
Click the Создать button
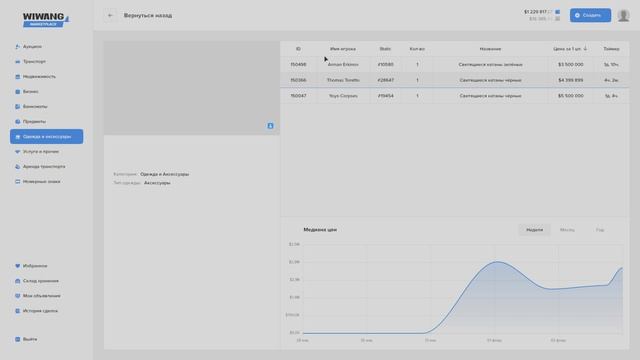point(590,16)
